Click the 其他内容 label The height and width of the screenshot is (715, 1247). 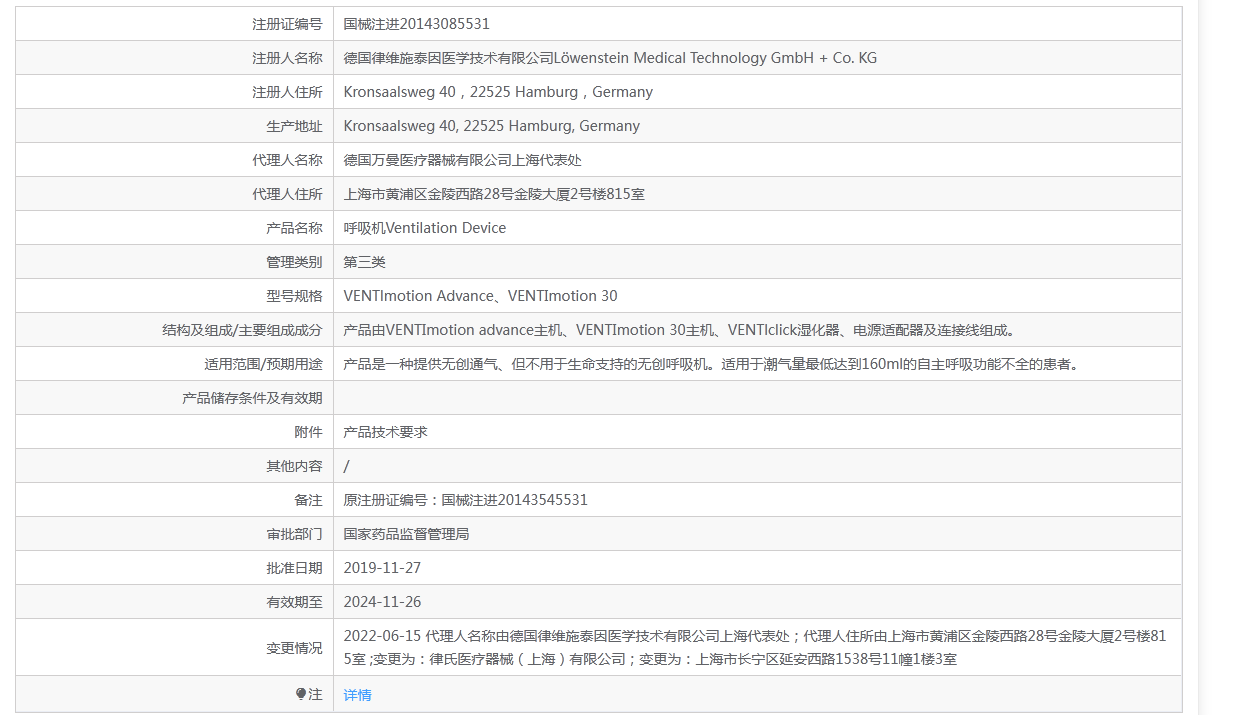pos(294,466)
